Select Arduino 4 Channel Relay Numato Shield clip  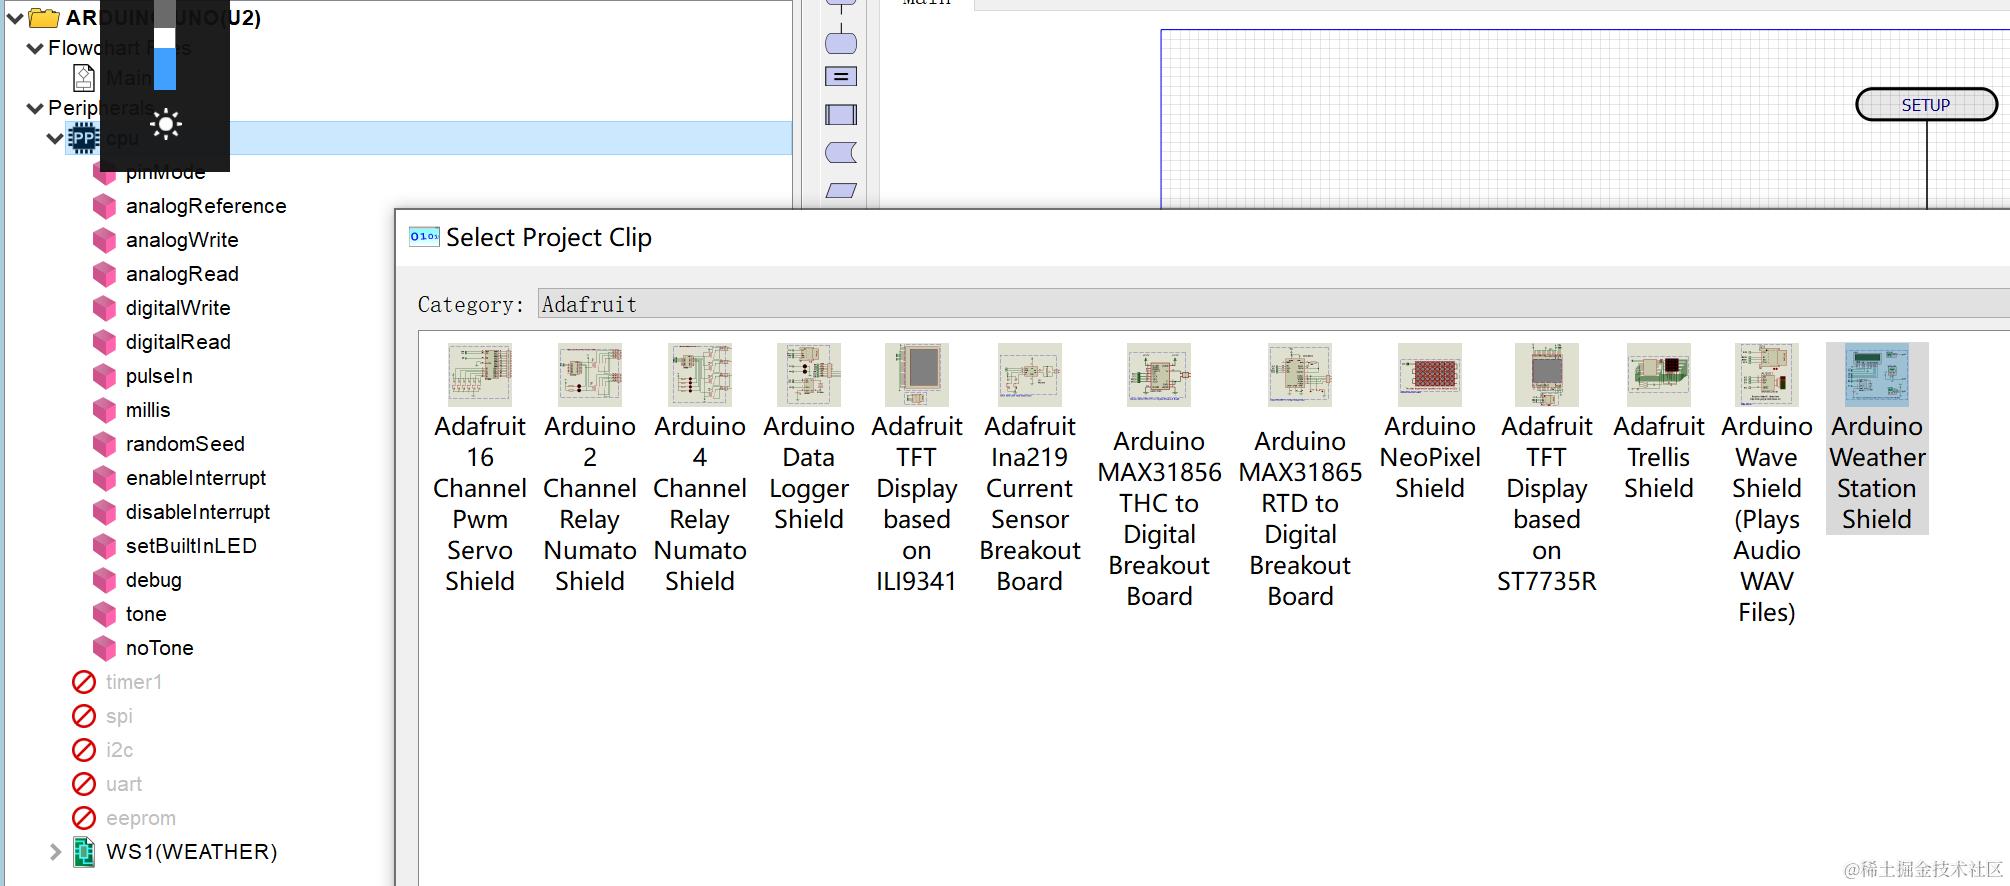(x=700, y=469)
